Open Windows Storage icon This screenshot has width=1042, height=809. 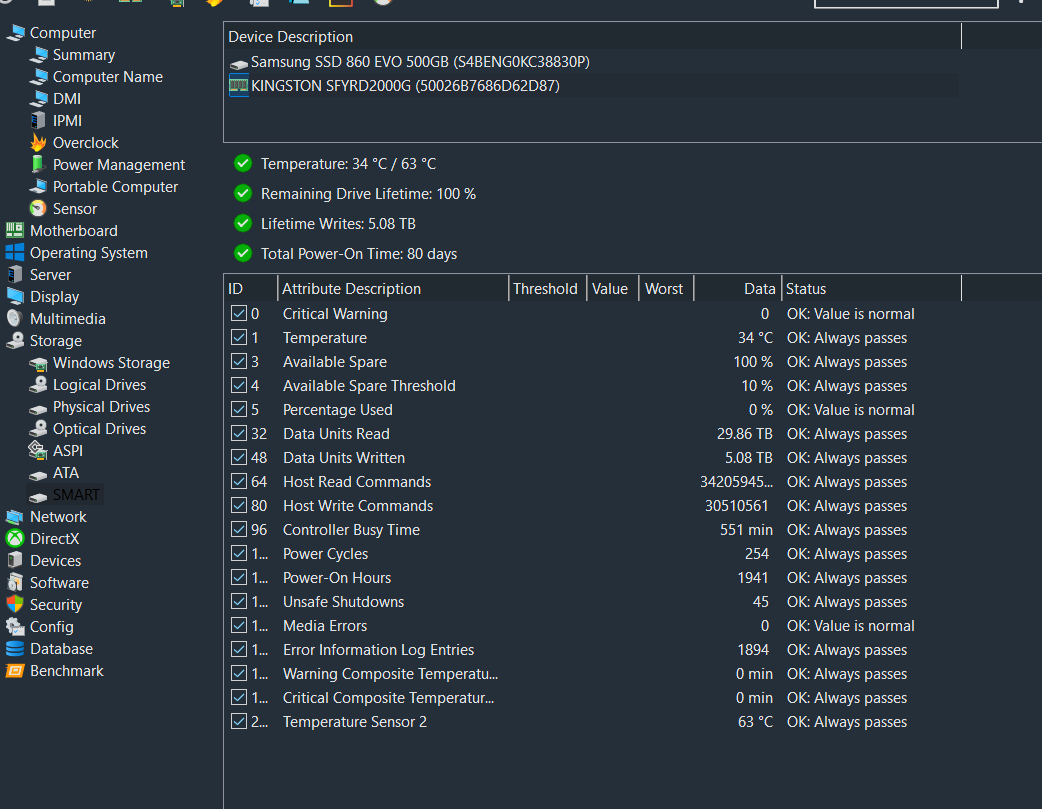(x=39, y=362)
